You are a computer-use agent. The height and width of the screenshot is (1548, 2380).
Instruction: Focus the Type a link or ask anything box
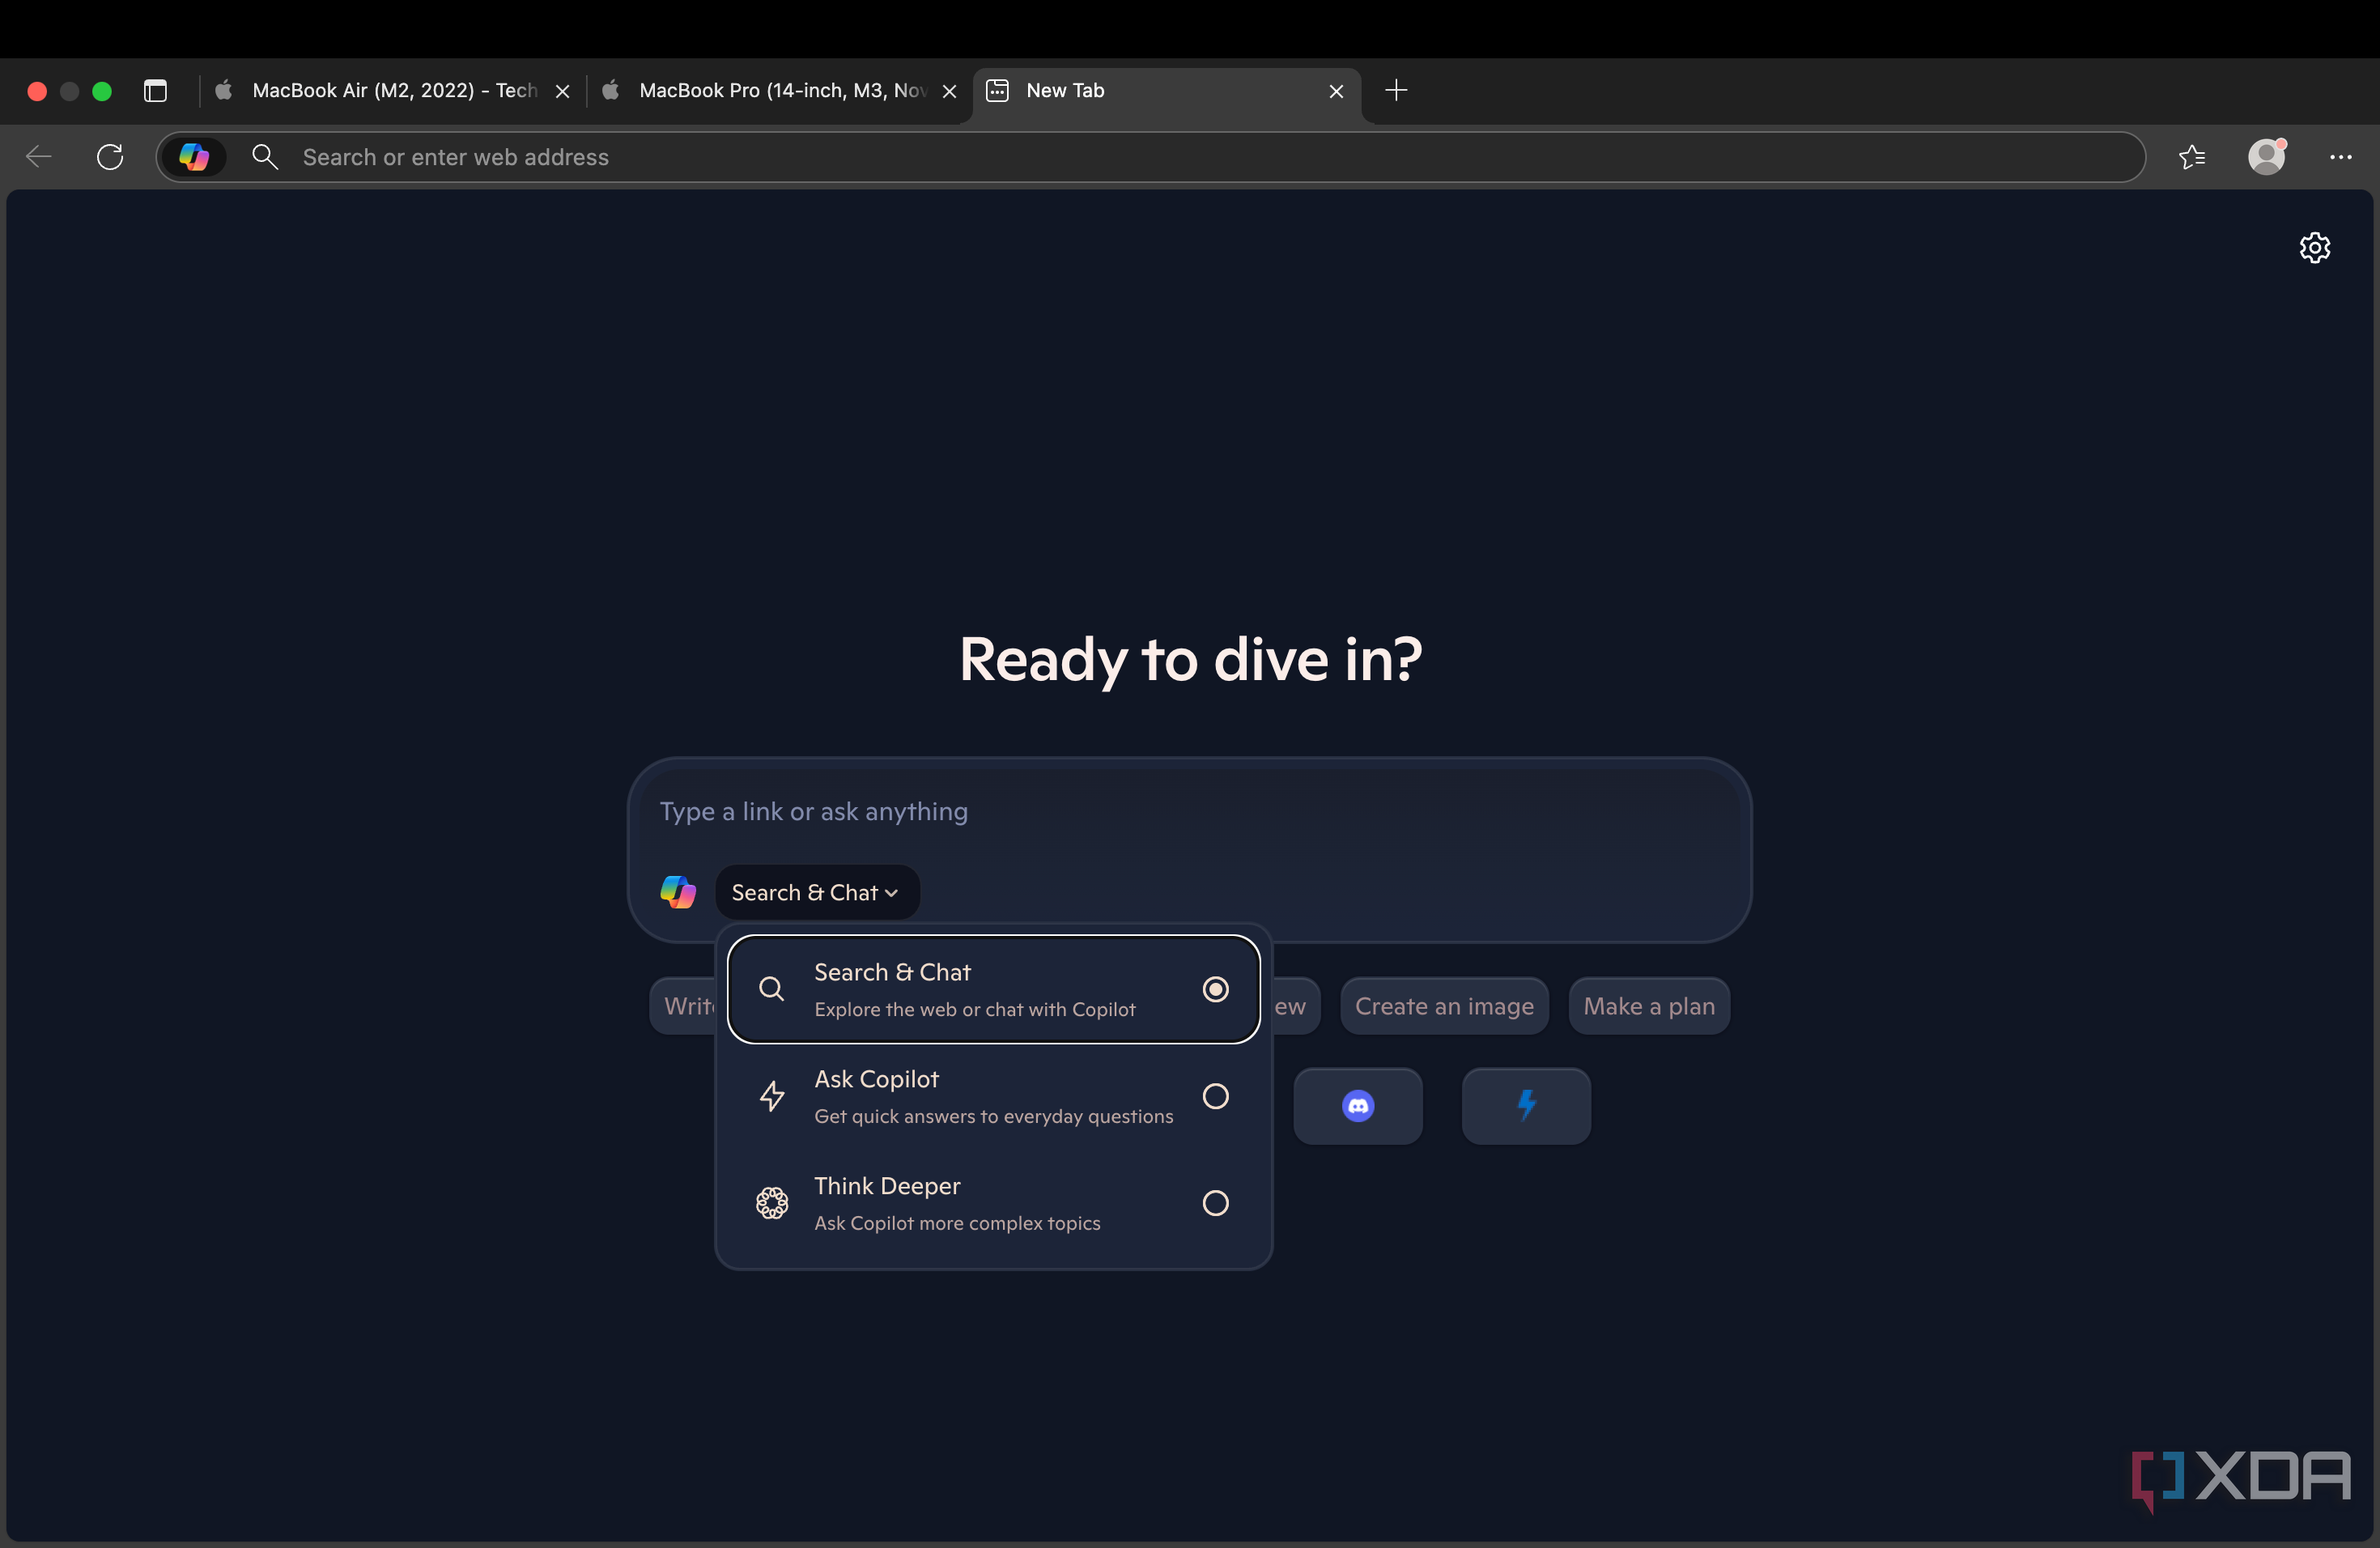click(1189, 811)
